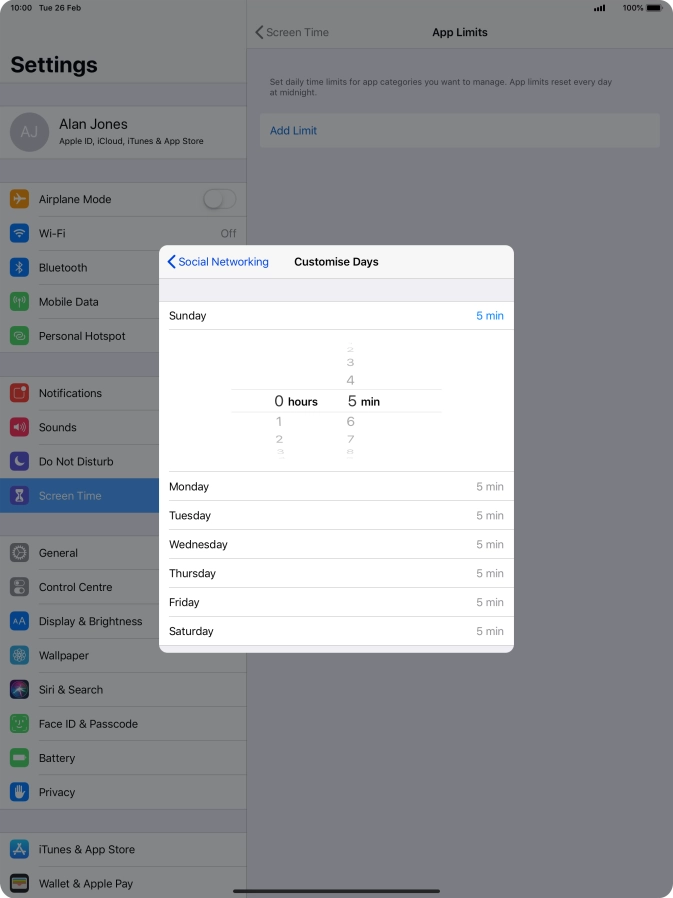The image size is (673, 898).
Task: Select 1 in the hours picker
Action: pyautogui.click(x=279, y=422)
